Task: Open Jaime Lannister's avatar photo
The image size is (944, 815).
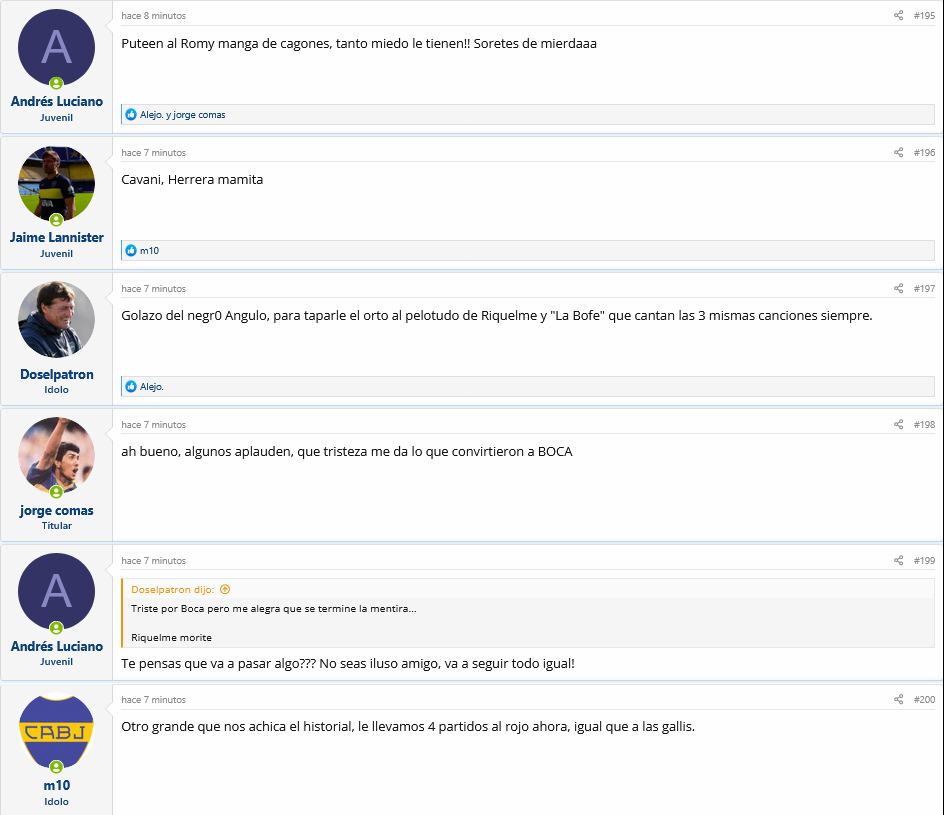Action: 57,184
